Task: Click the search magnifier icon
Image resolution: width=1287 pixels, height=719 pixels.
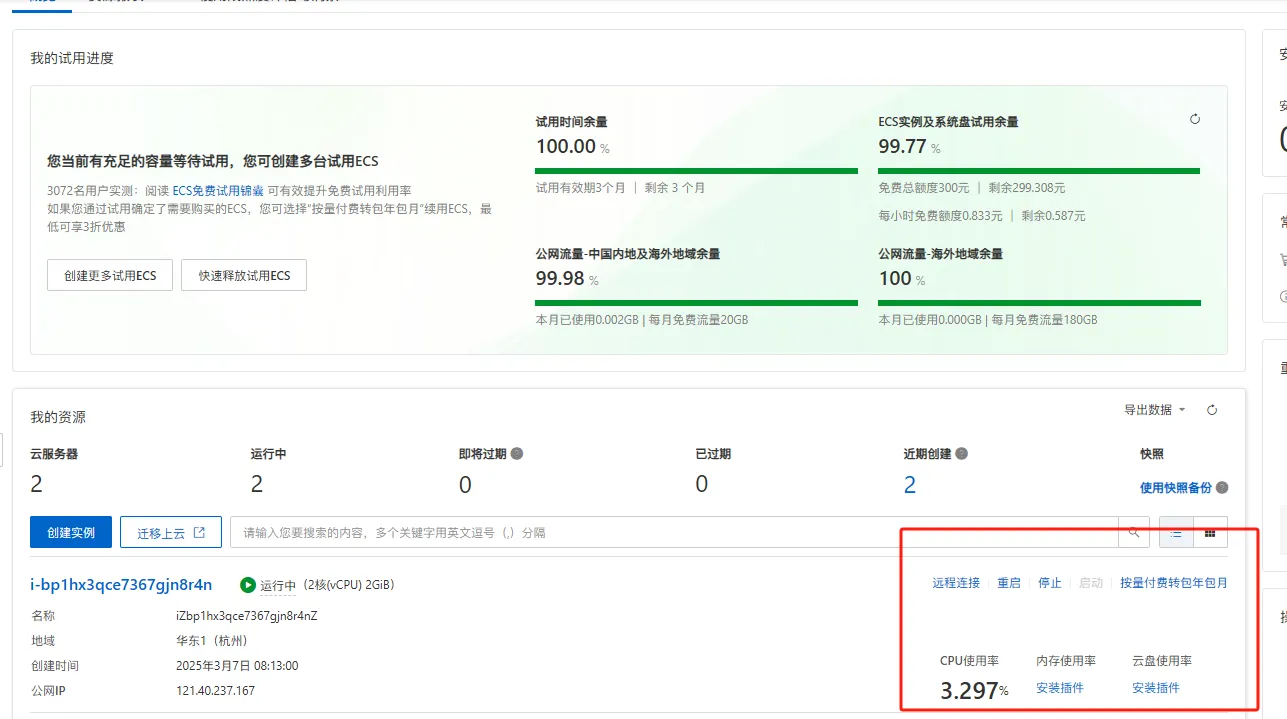Action: pyautogui.click(x=1134, y=533)
